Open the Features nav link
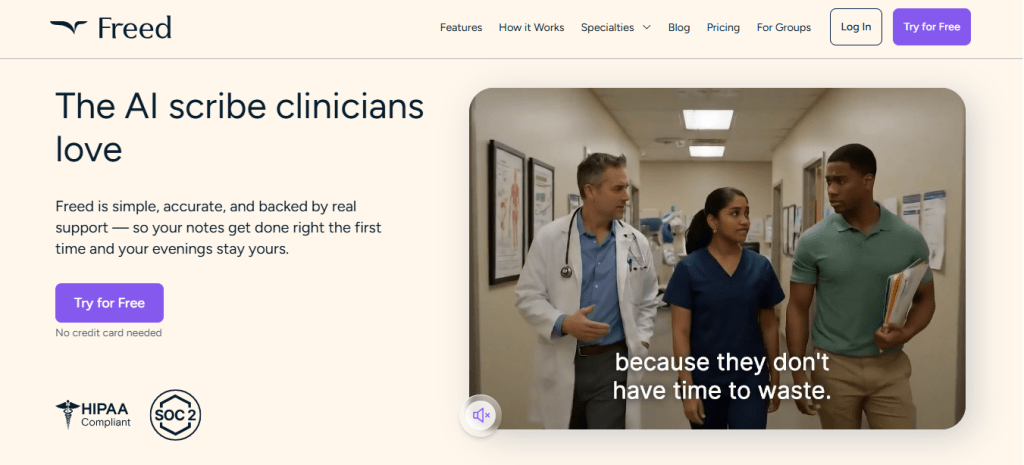1024x465 pixels. click(x=461, y=28)
